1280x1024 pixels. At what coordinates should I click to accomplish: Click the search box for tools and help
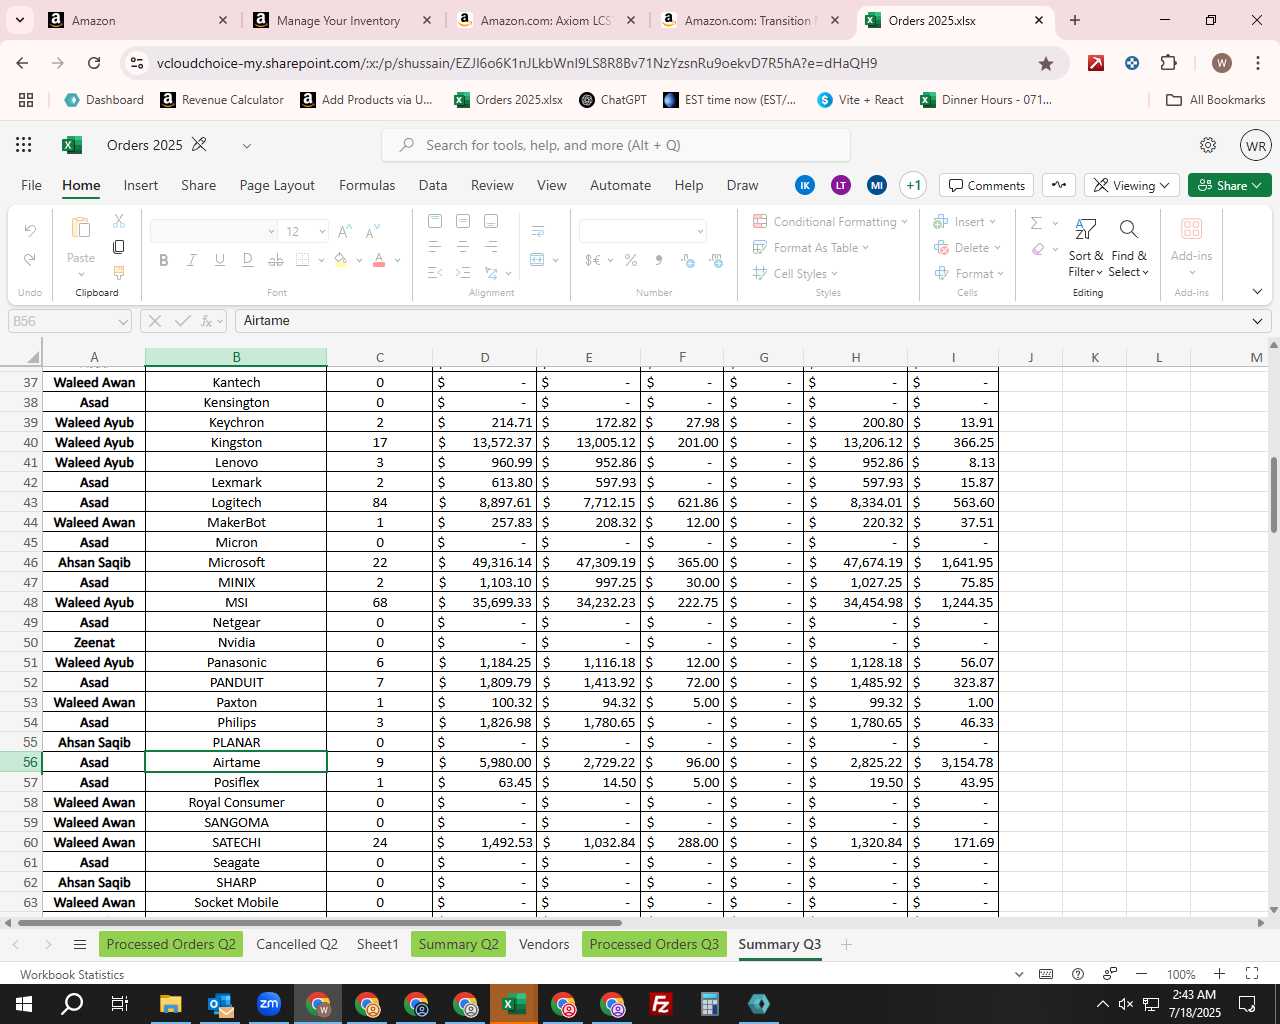pyautogui.click(x=616, y=145)
